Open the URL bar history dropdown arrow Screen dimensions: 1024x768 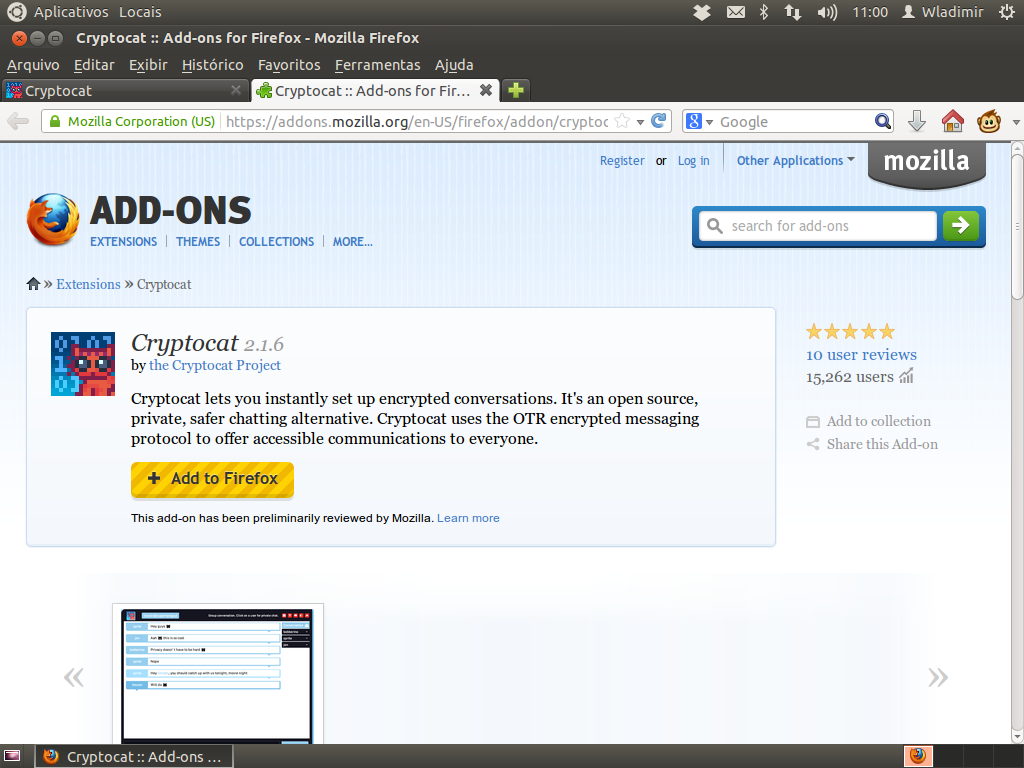pyautogui.click(x=640, y=122)
